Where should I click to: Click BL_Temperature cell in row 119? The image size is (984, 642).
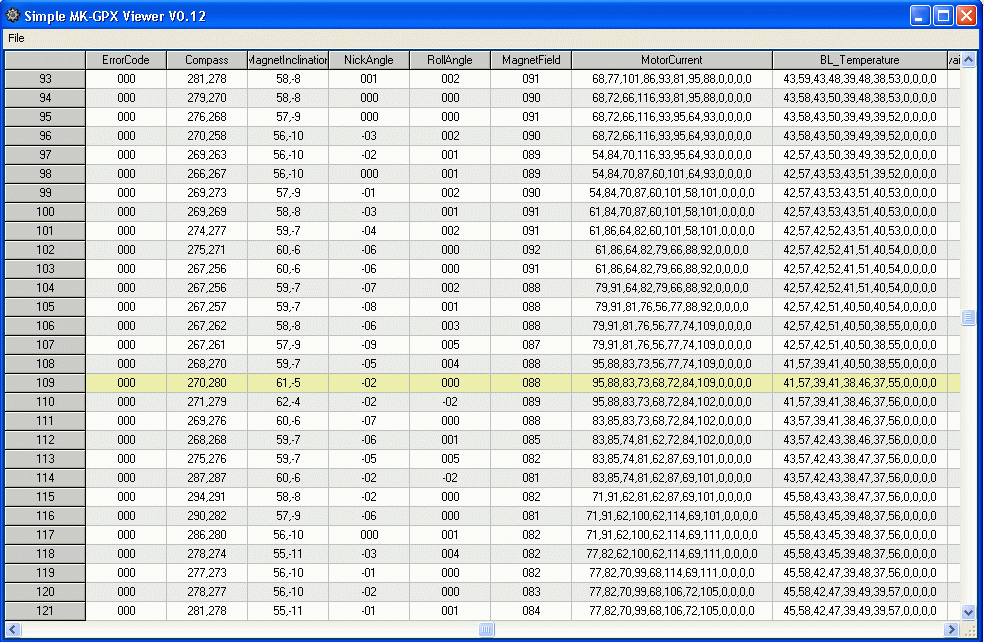pyautogui.click(x=860, y=573)
